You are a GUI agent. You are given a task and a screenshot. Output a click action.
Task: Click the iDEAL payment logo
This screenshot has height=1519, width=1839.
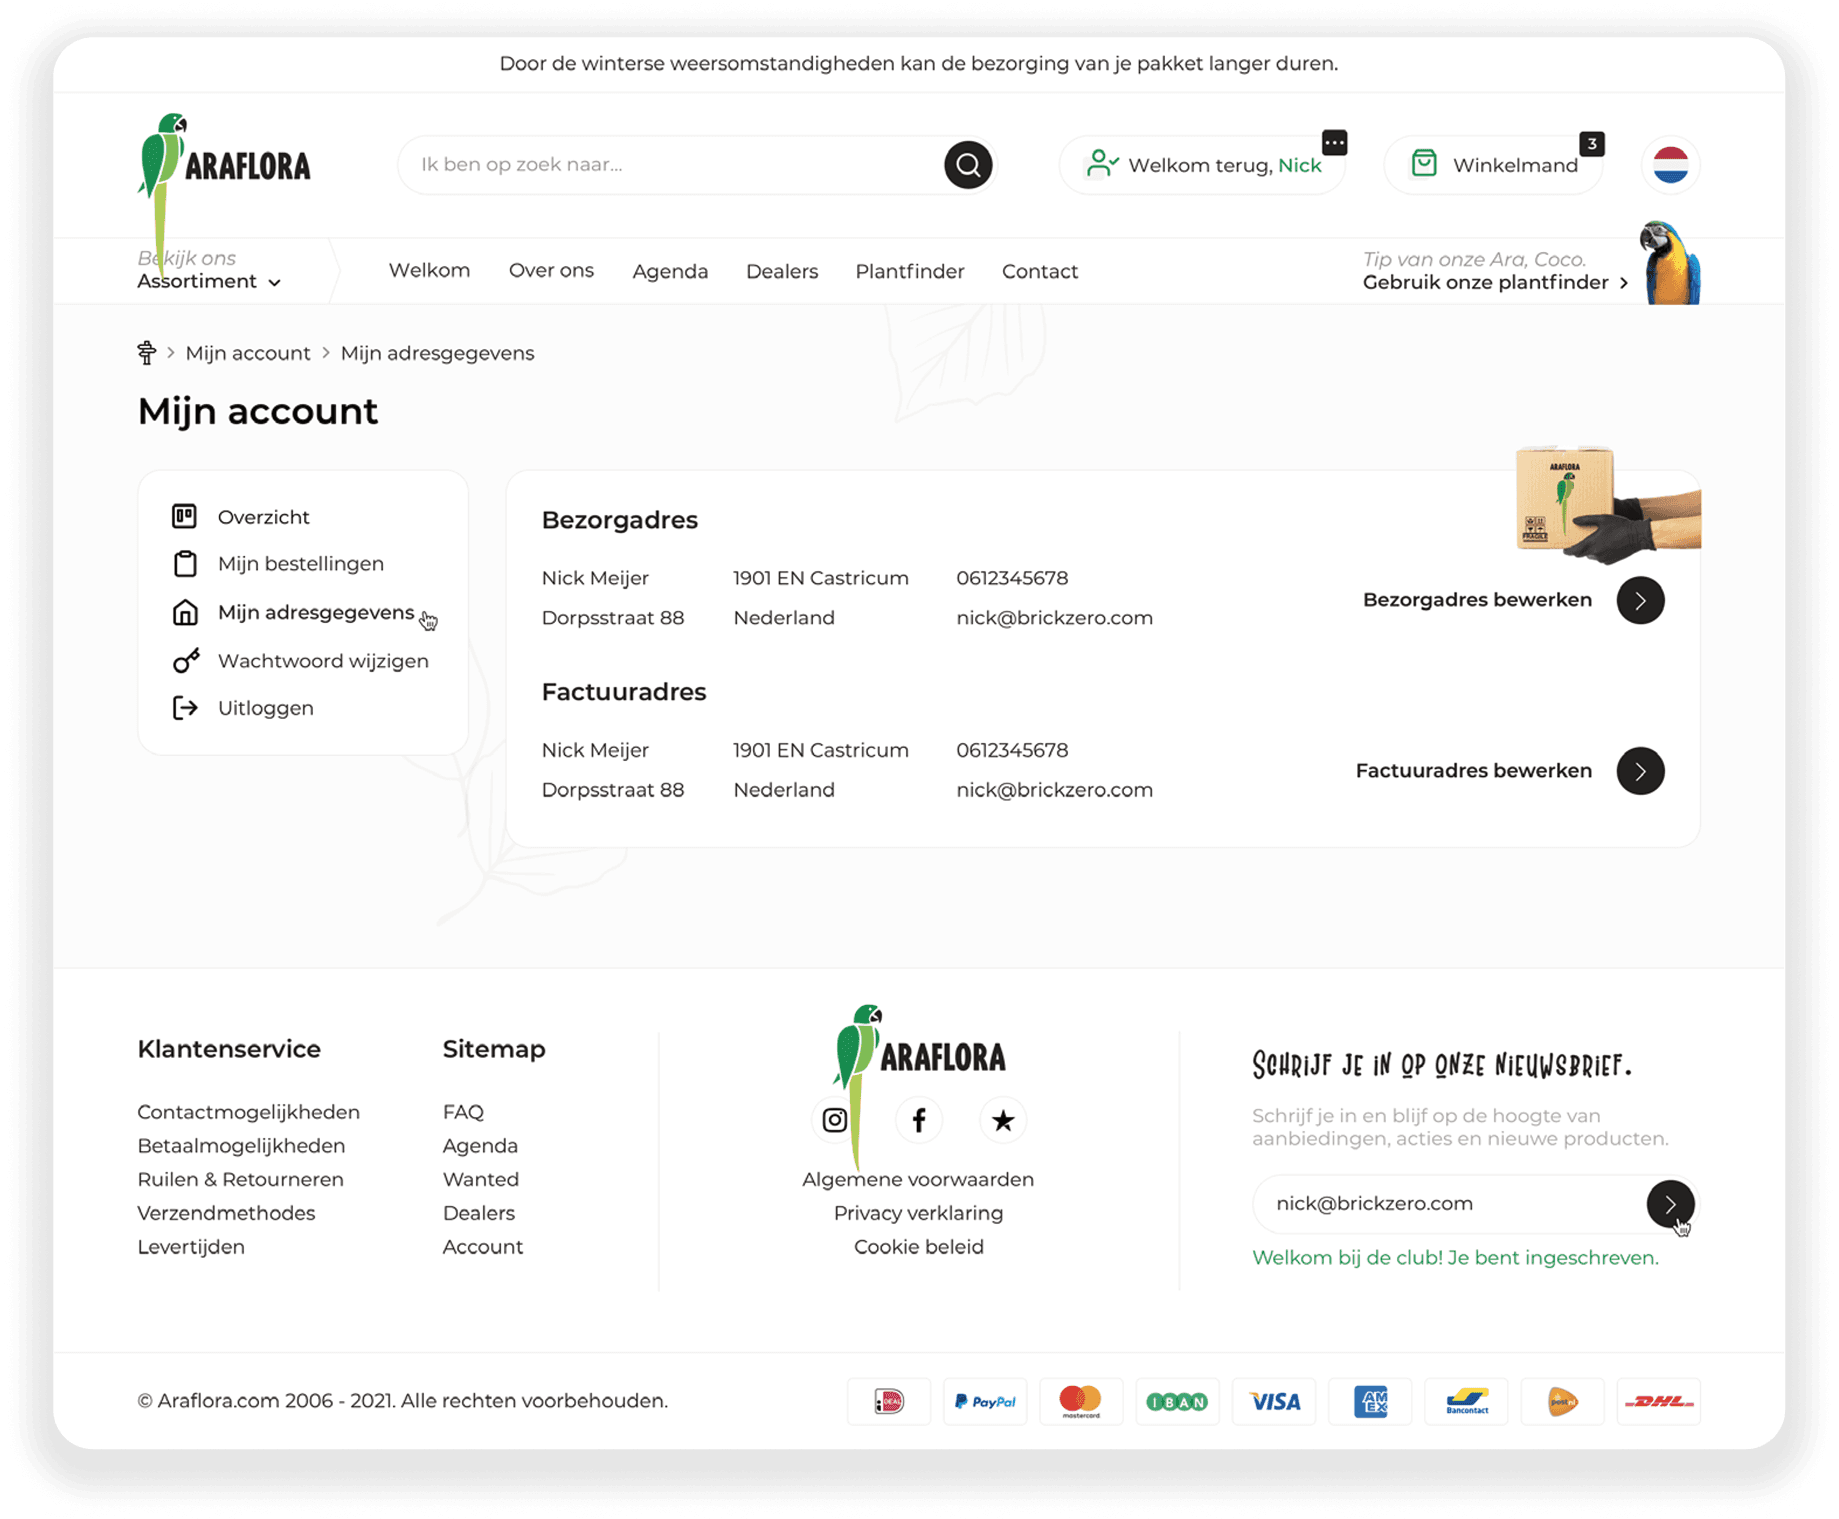pyautogui.click(x=889, y=1402)
